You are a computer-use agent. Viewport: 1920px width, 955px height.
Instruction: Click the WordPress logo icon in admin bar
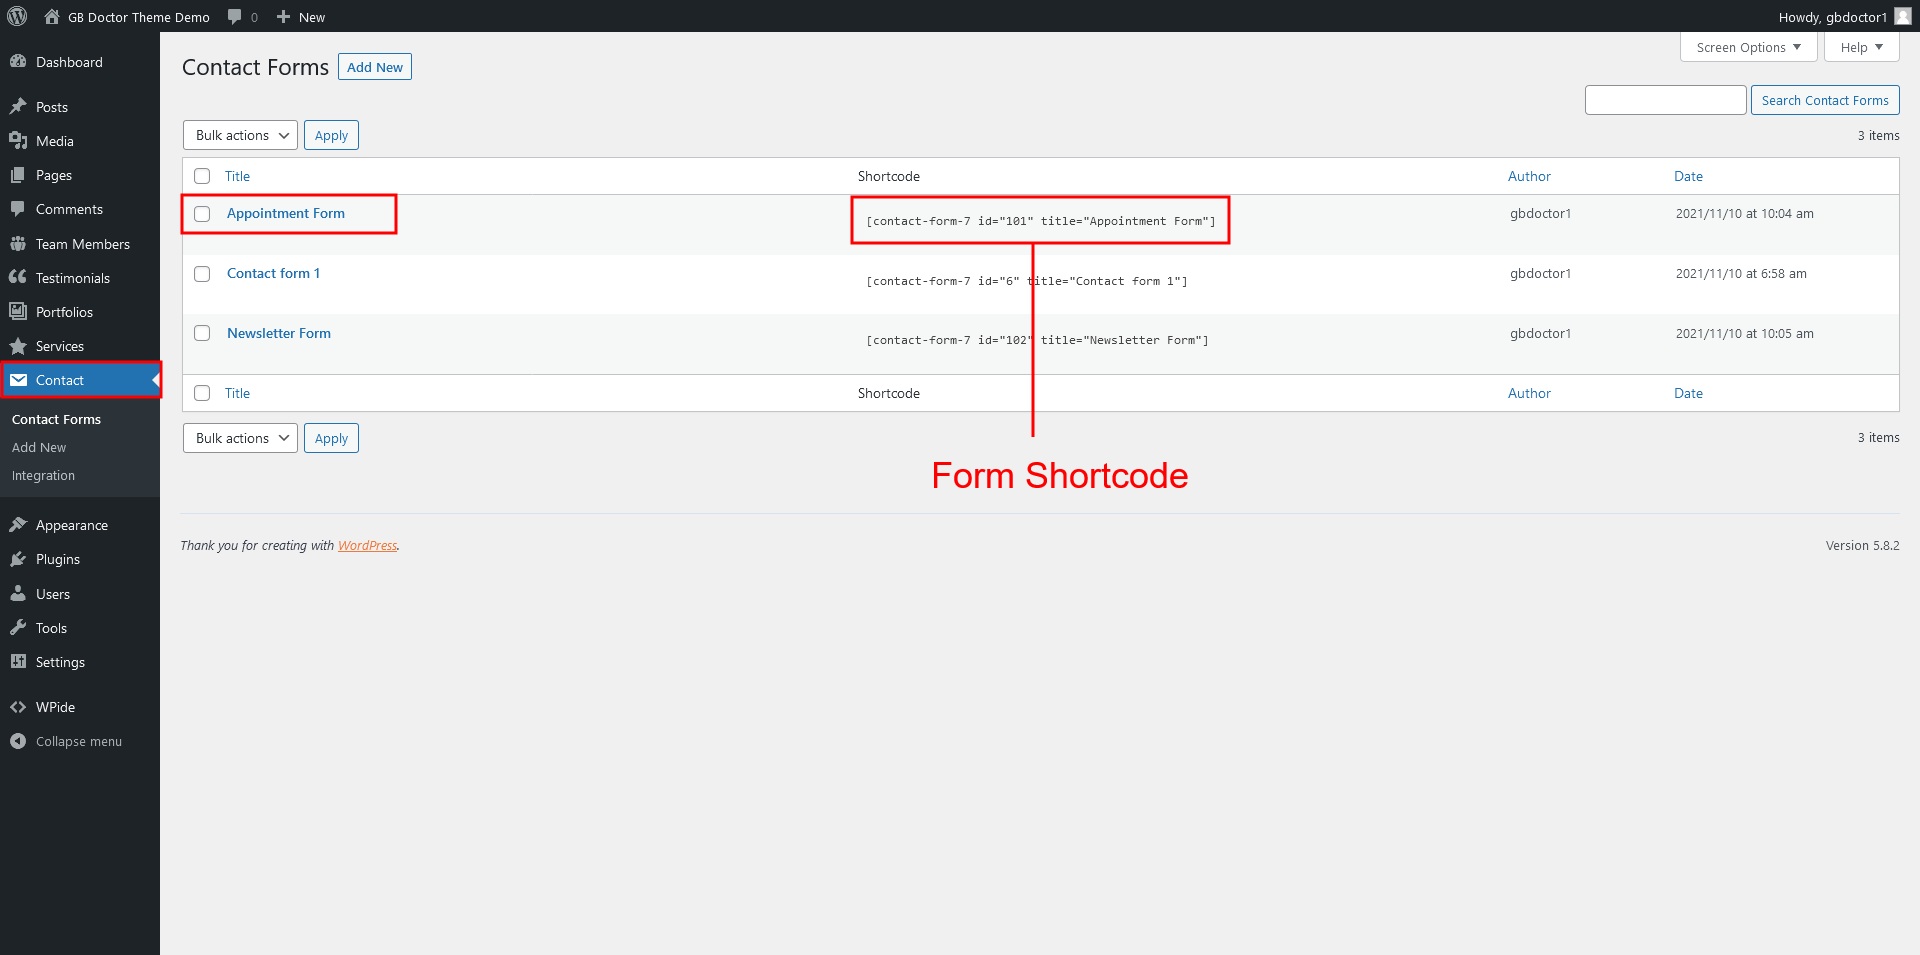pos(17,16)
